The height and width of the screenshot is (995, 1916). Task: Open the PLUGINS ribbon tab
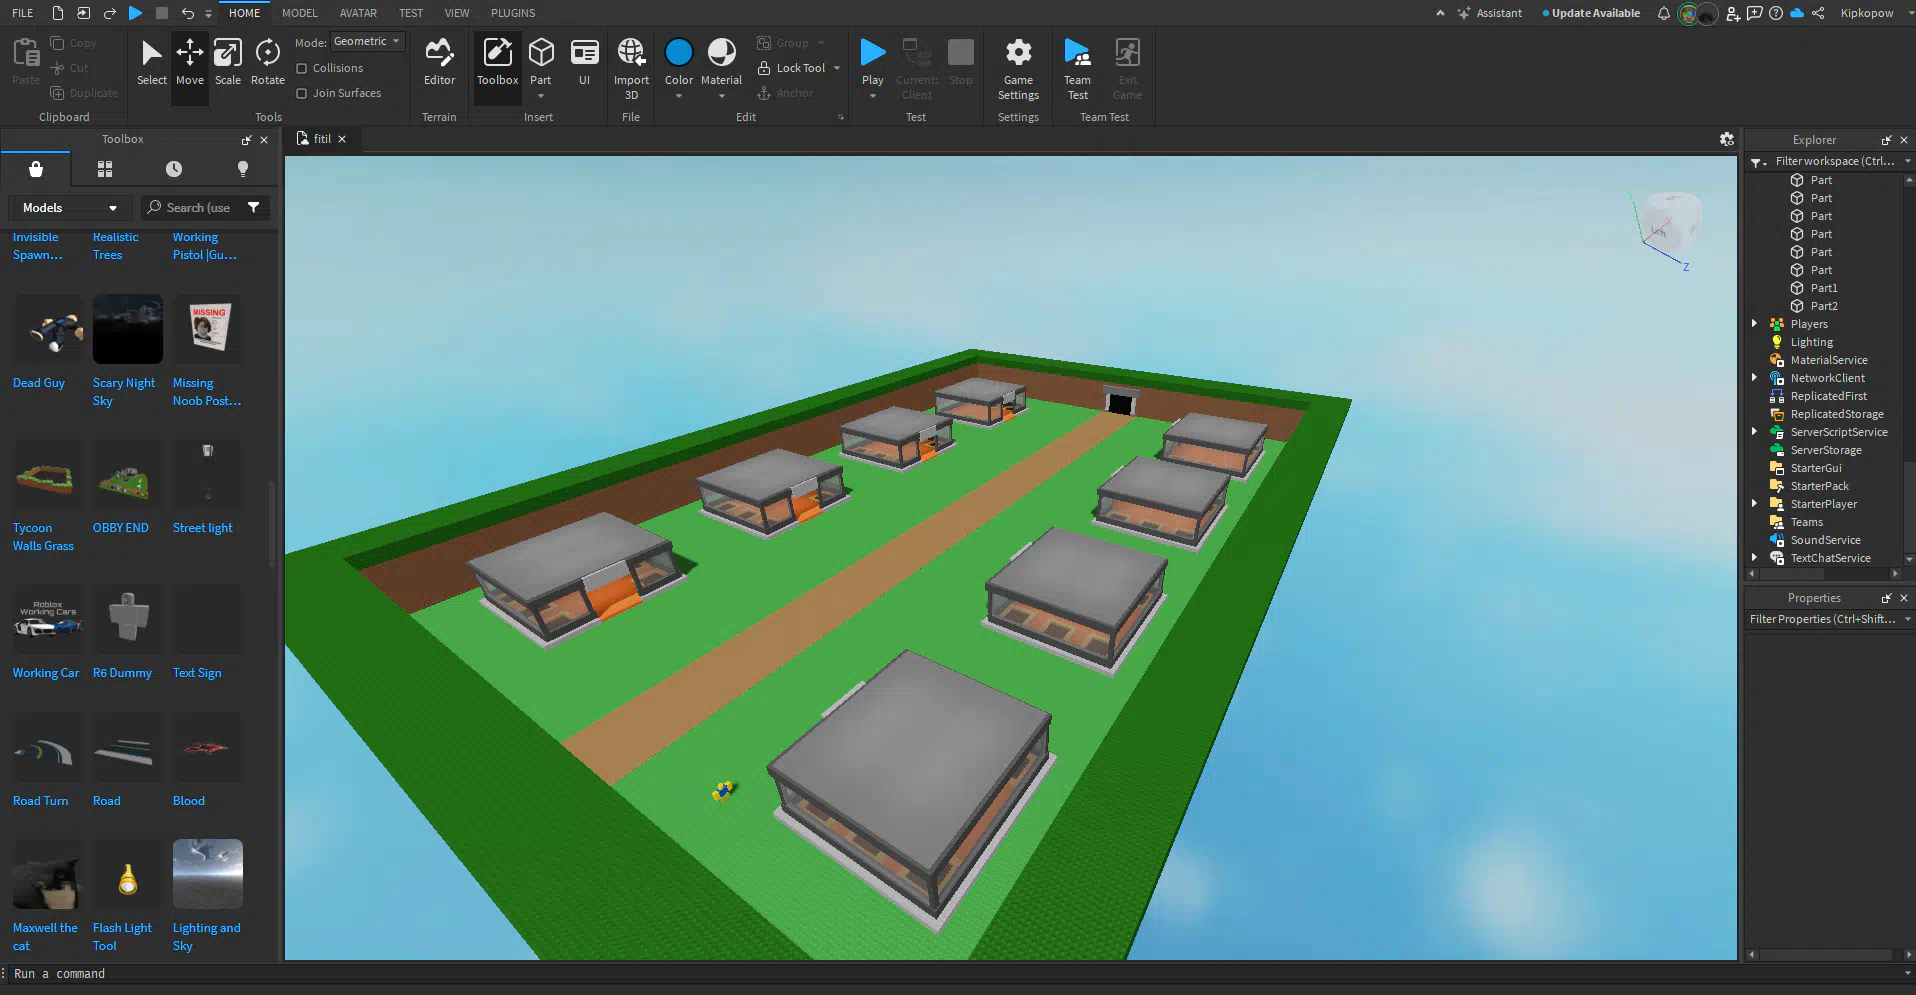(513, 13)
